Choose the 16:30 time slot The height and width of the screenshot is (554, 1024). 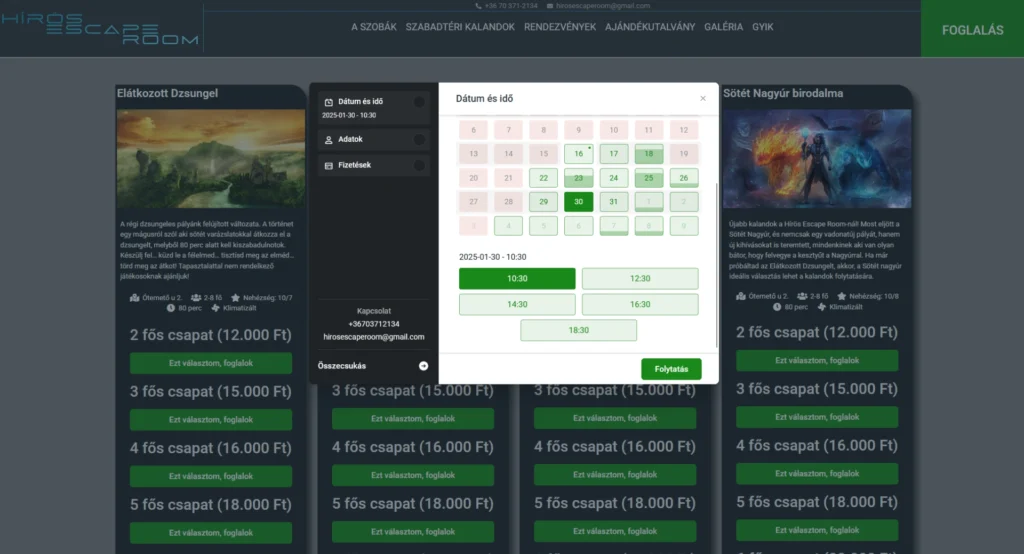coord(640,304)
